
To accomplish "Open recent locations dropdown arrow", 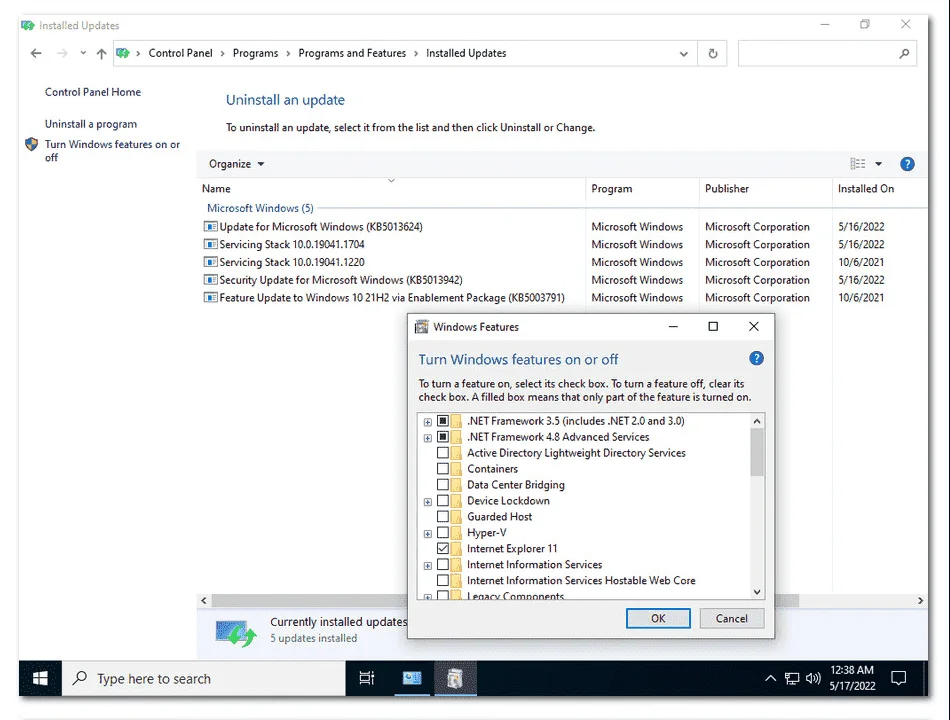I will tap(83, 53).
